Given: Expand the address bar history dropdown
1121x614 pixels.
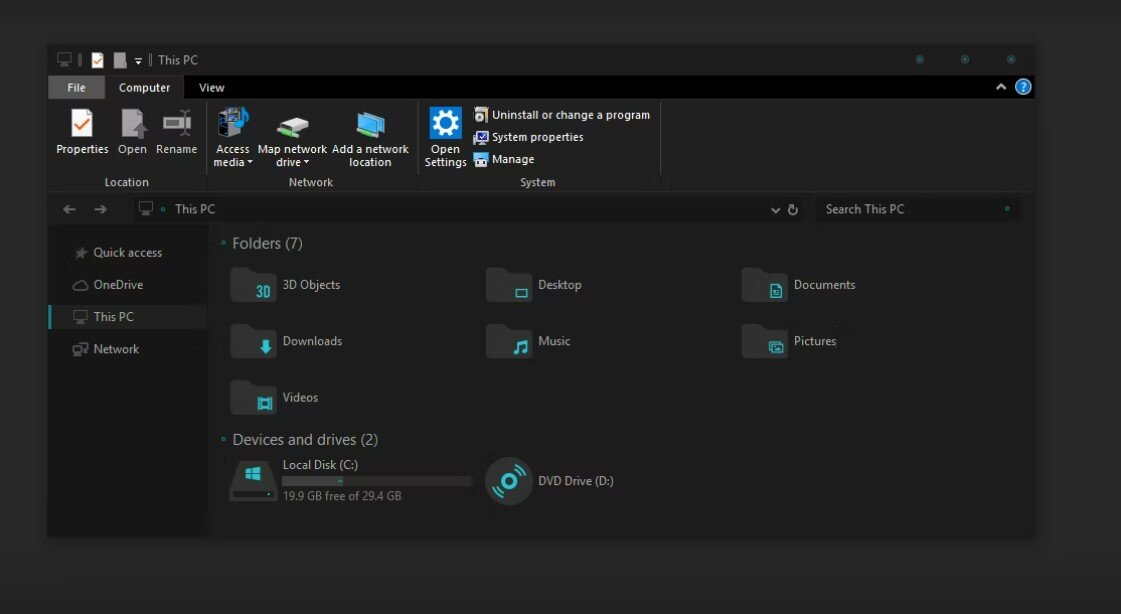Looking at the screenshot, I should pos(775,210).
